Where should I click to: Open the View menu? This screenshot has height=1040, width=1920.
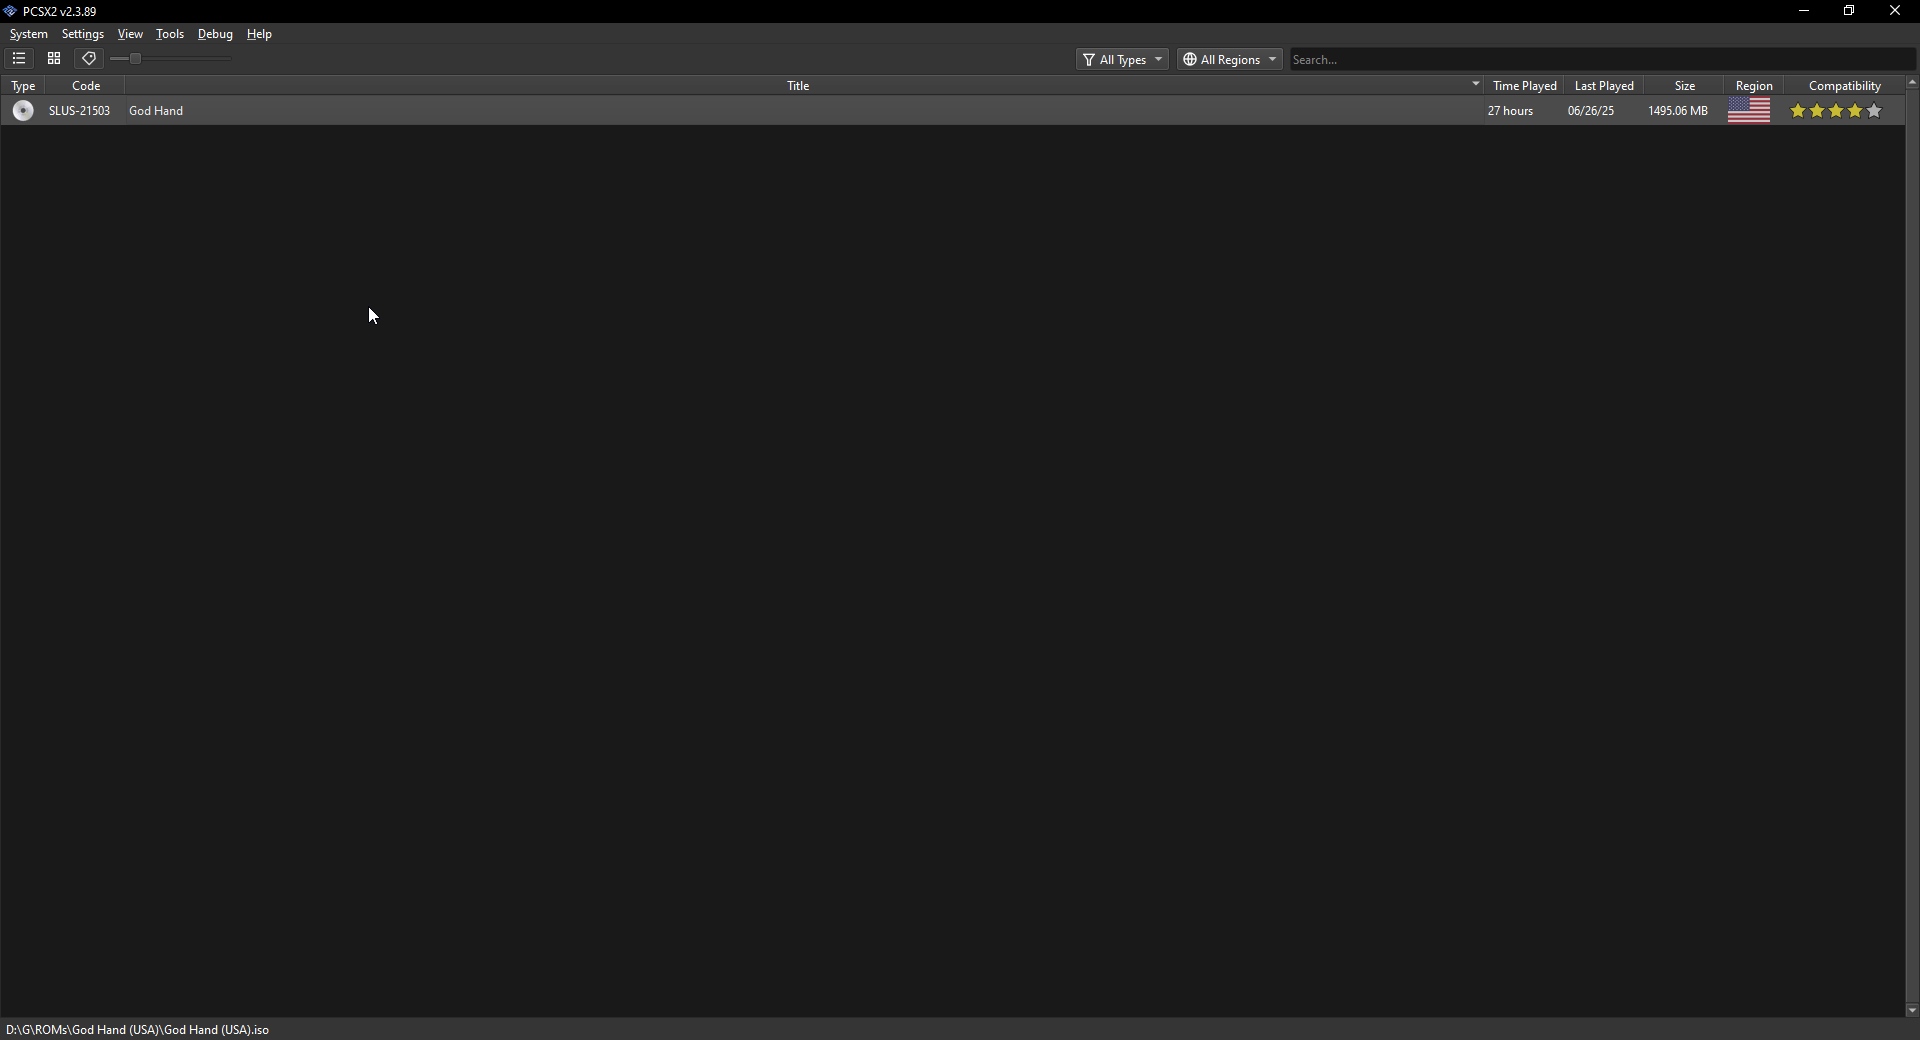[130, 34]
